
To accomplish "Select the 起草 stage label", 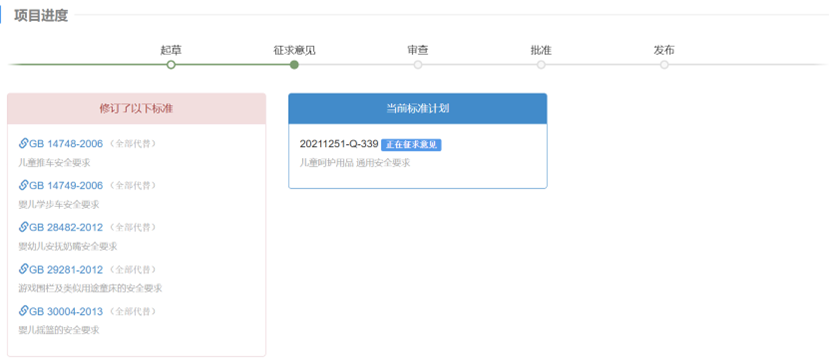I will click(x=171, y=50).
